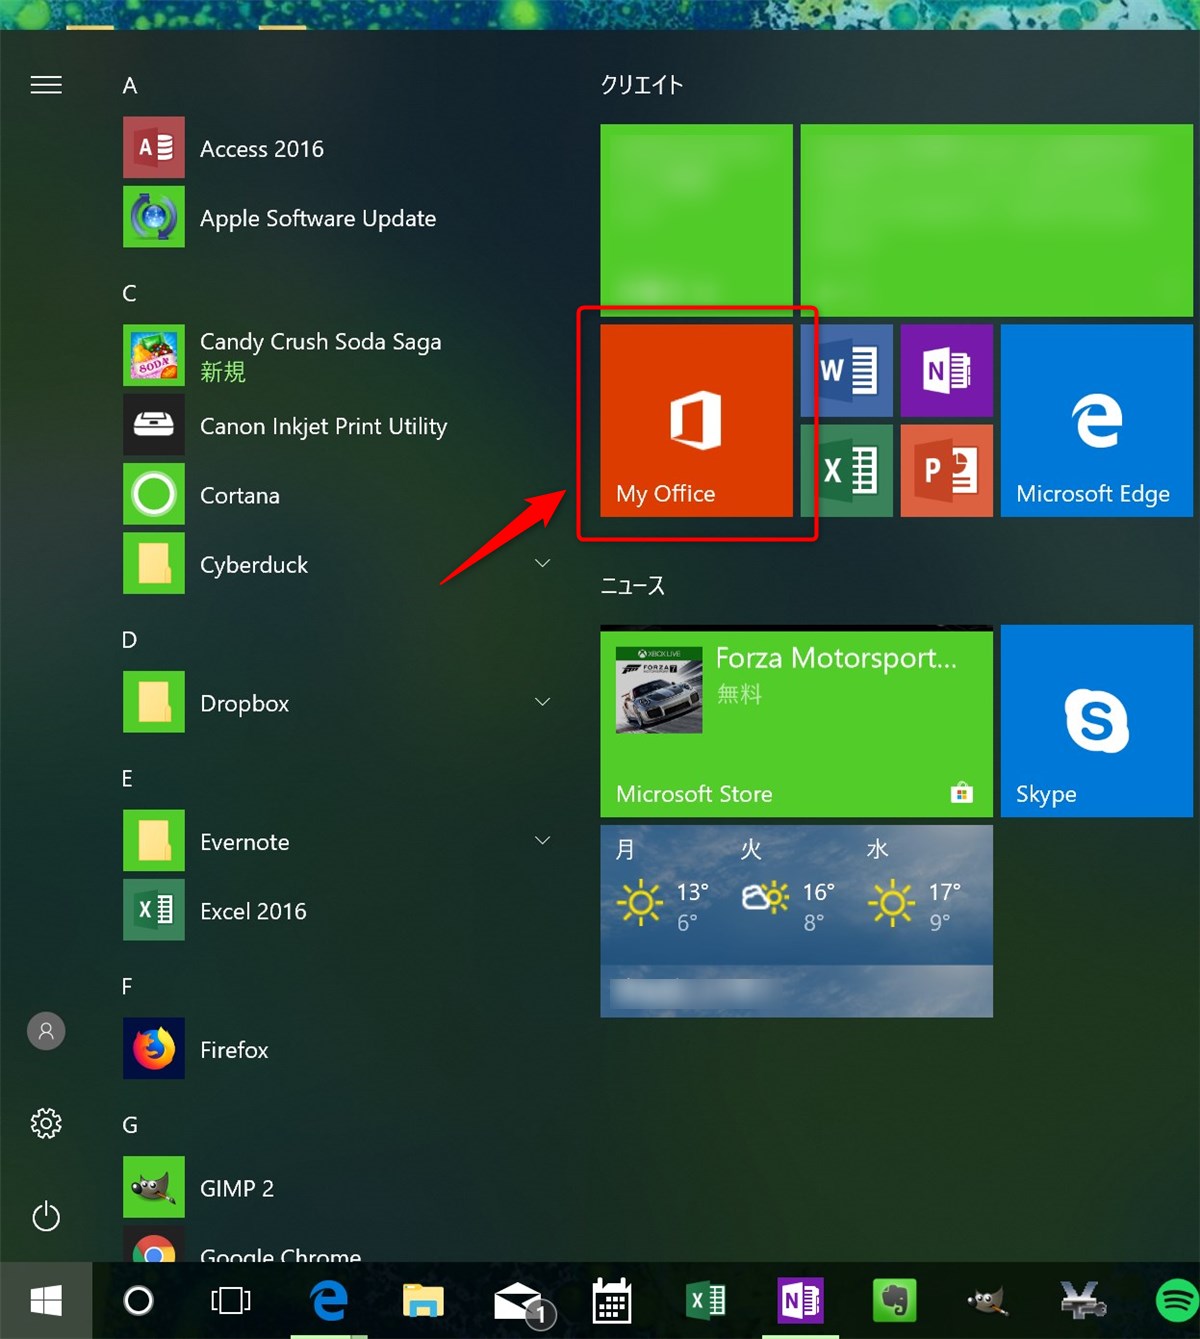Select Access 2016 from app list
The height and width of the screenshot is (1339, 1200).
[x=262, y=149]
